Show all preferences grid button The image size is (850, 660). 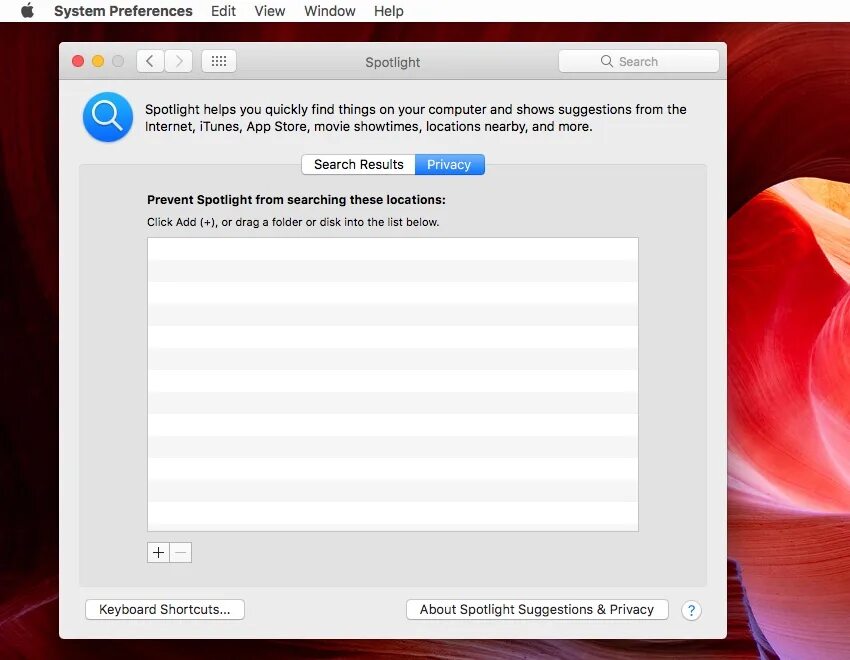click(x=219, y=61)
